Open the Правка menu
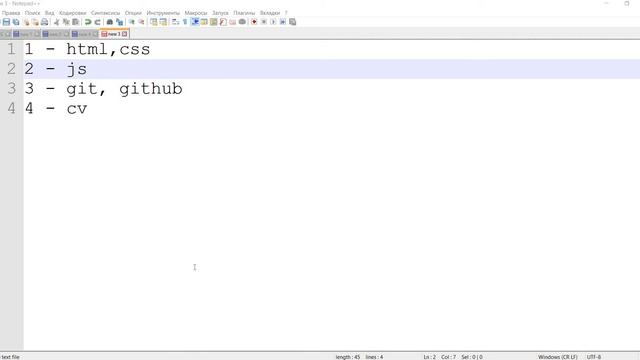This screenshot has height=360, width=640. [x=11, y=13]
